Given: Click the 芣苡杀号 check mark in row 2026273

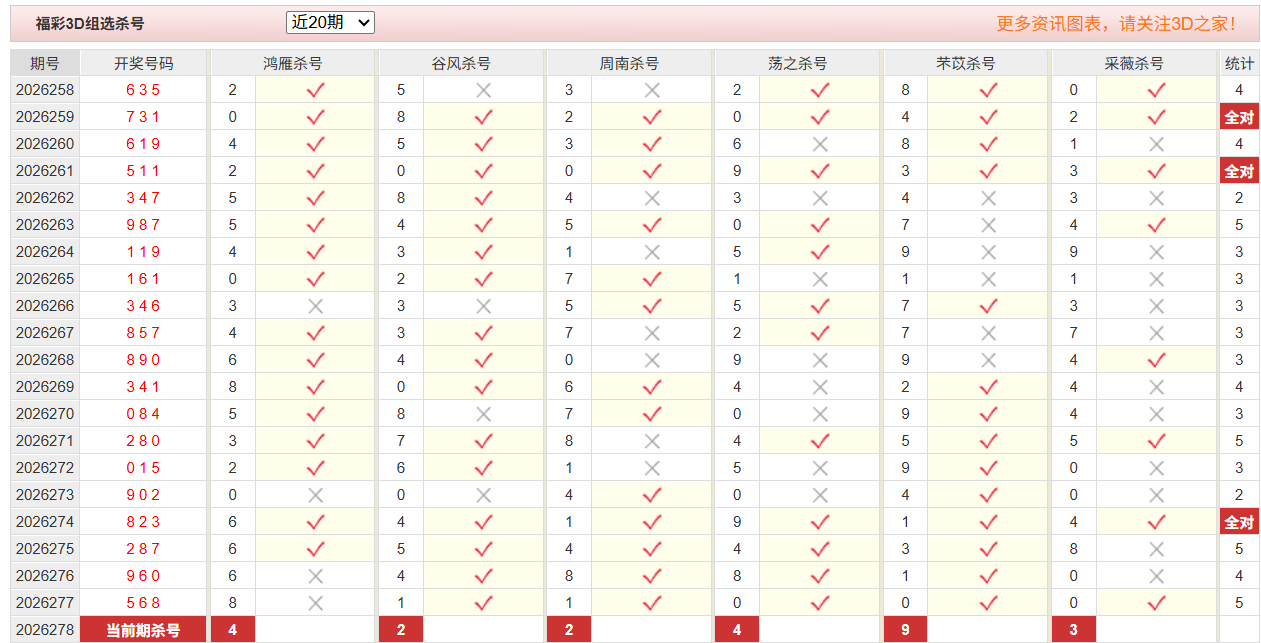Looking at the screenshot, I should (x=989, y=495).
